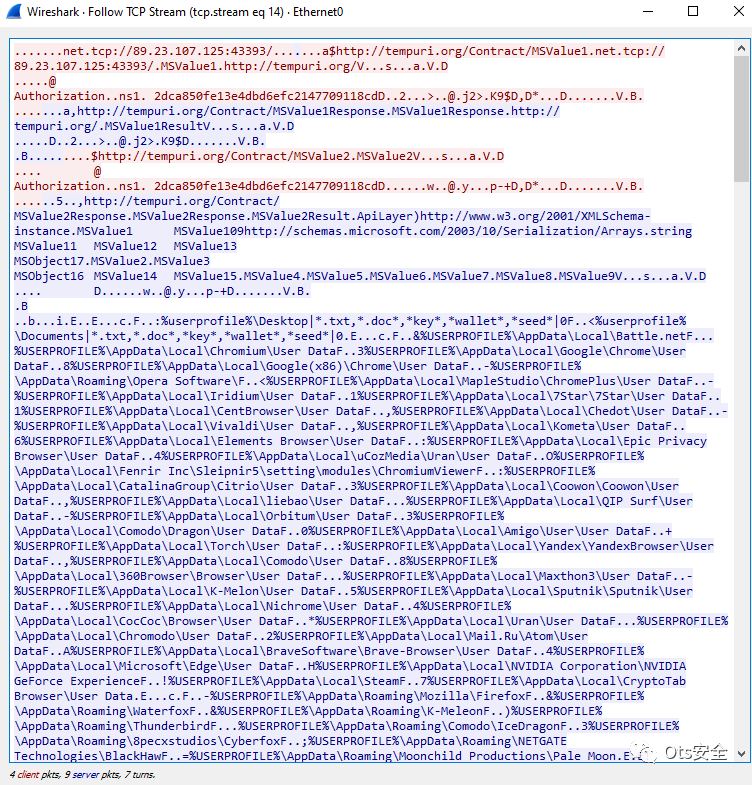Click the second Authorization..ns1 line
The image size is (752, 785).
pos(328,186)
